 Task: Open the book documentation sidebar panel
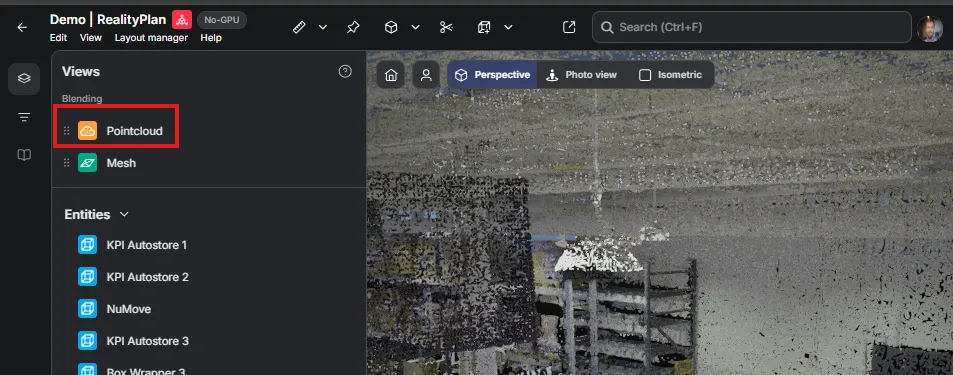24,156
